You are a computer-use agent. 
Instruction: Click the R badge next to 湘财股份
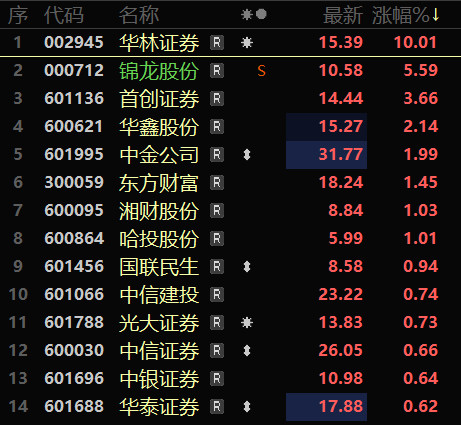pos(217,211)
